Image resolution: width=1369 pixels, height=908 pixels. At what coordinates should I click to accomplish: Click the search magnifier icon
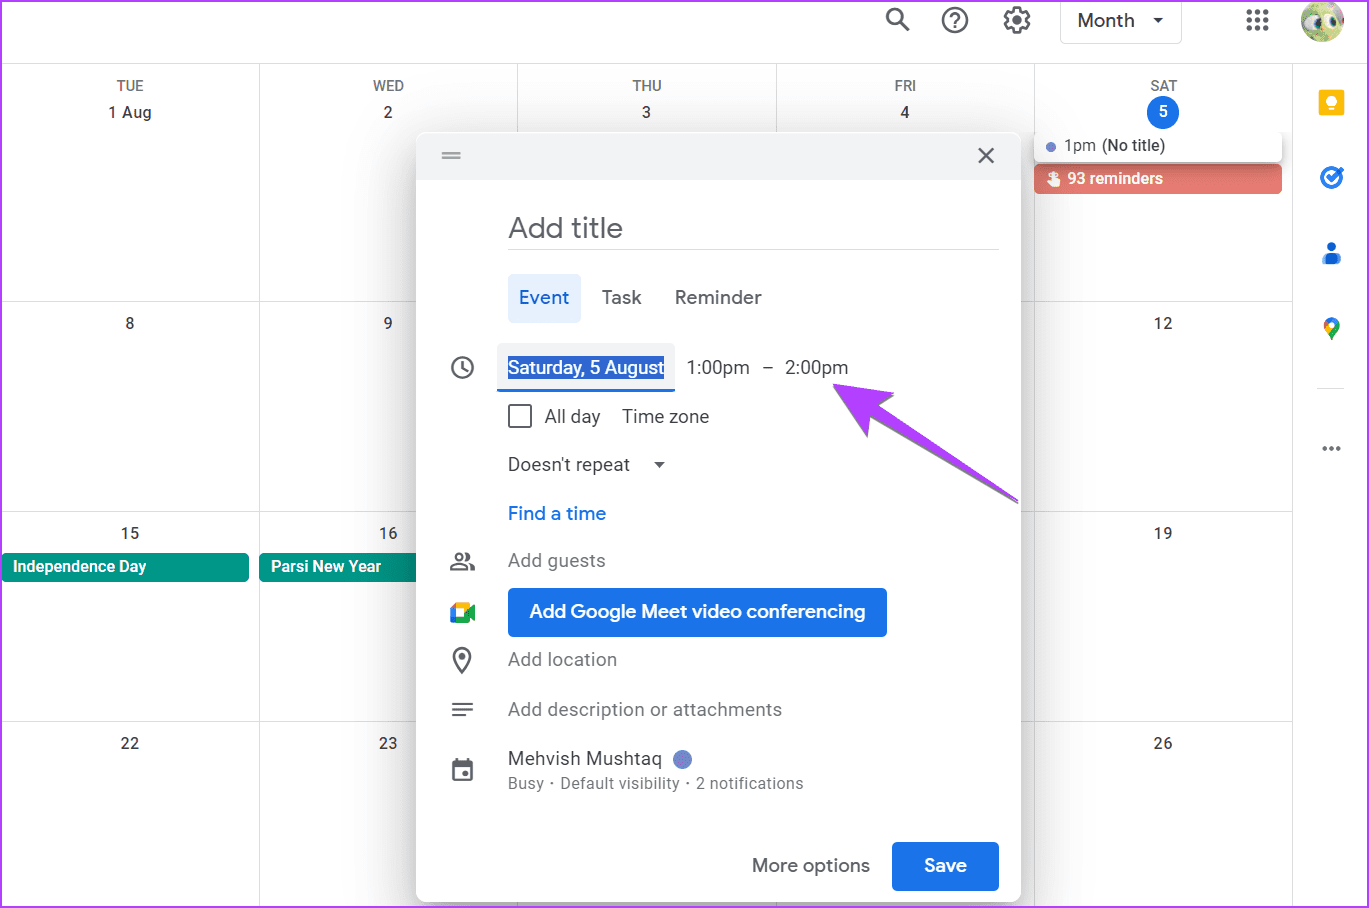(x=897, y=20)
